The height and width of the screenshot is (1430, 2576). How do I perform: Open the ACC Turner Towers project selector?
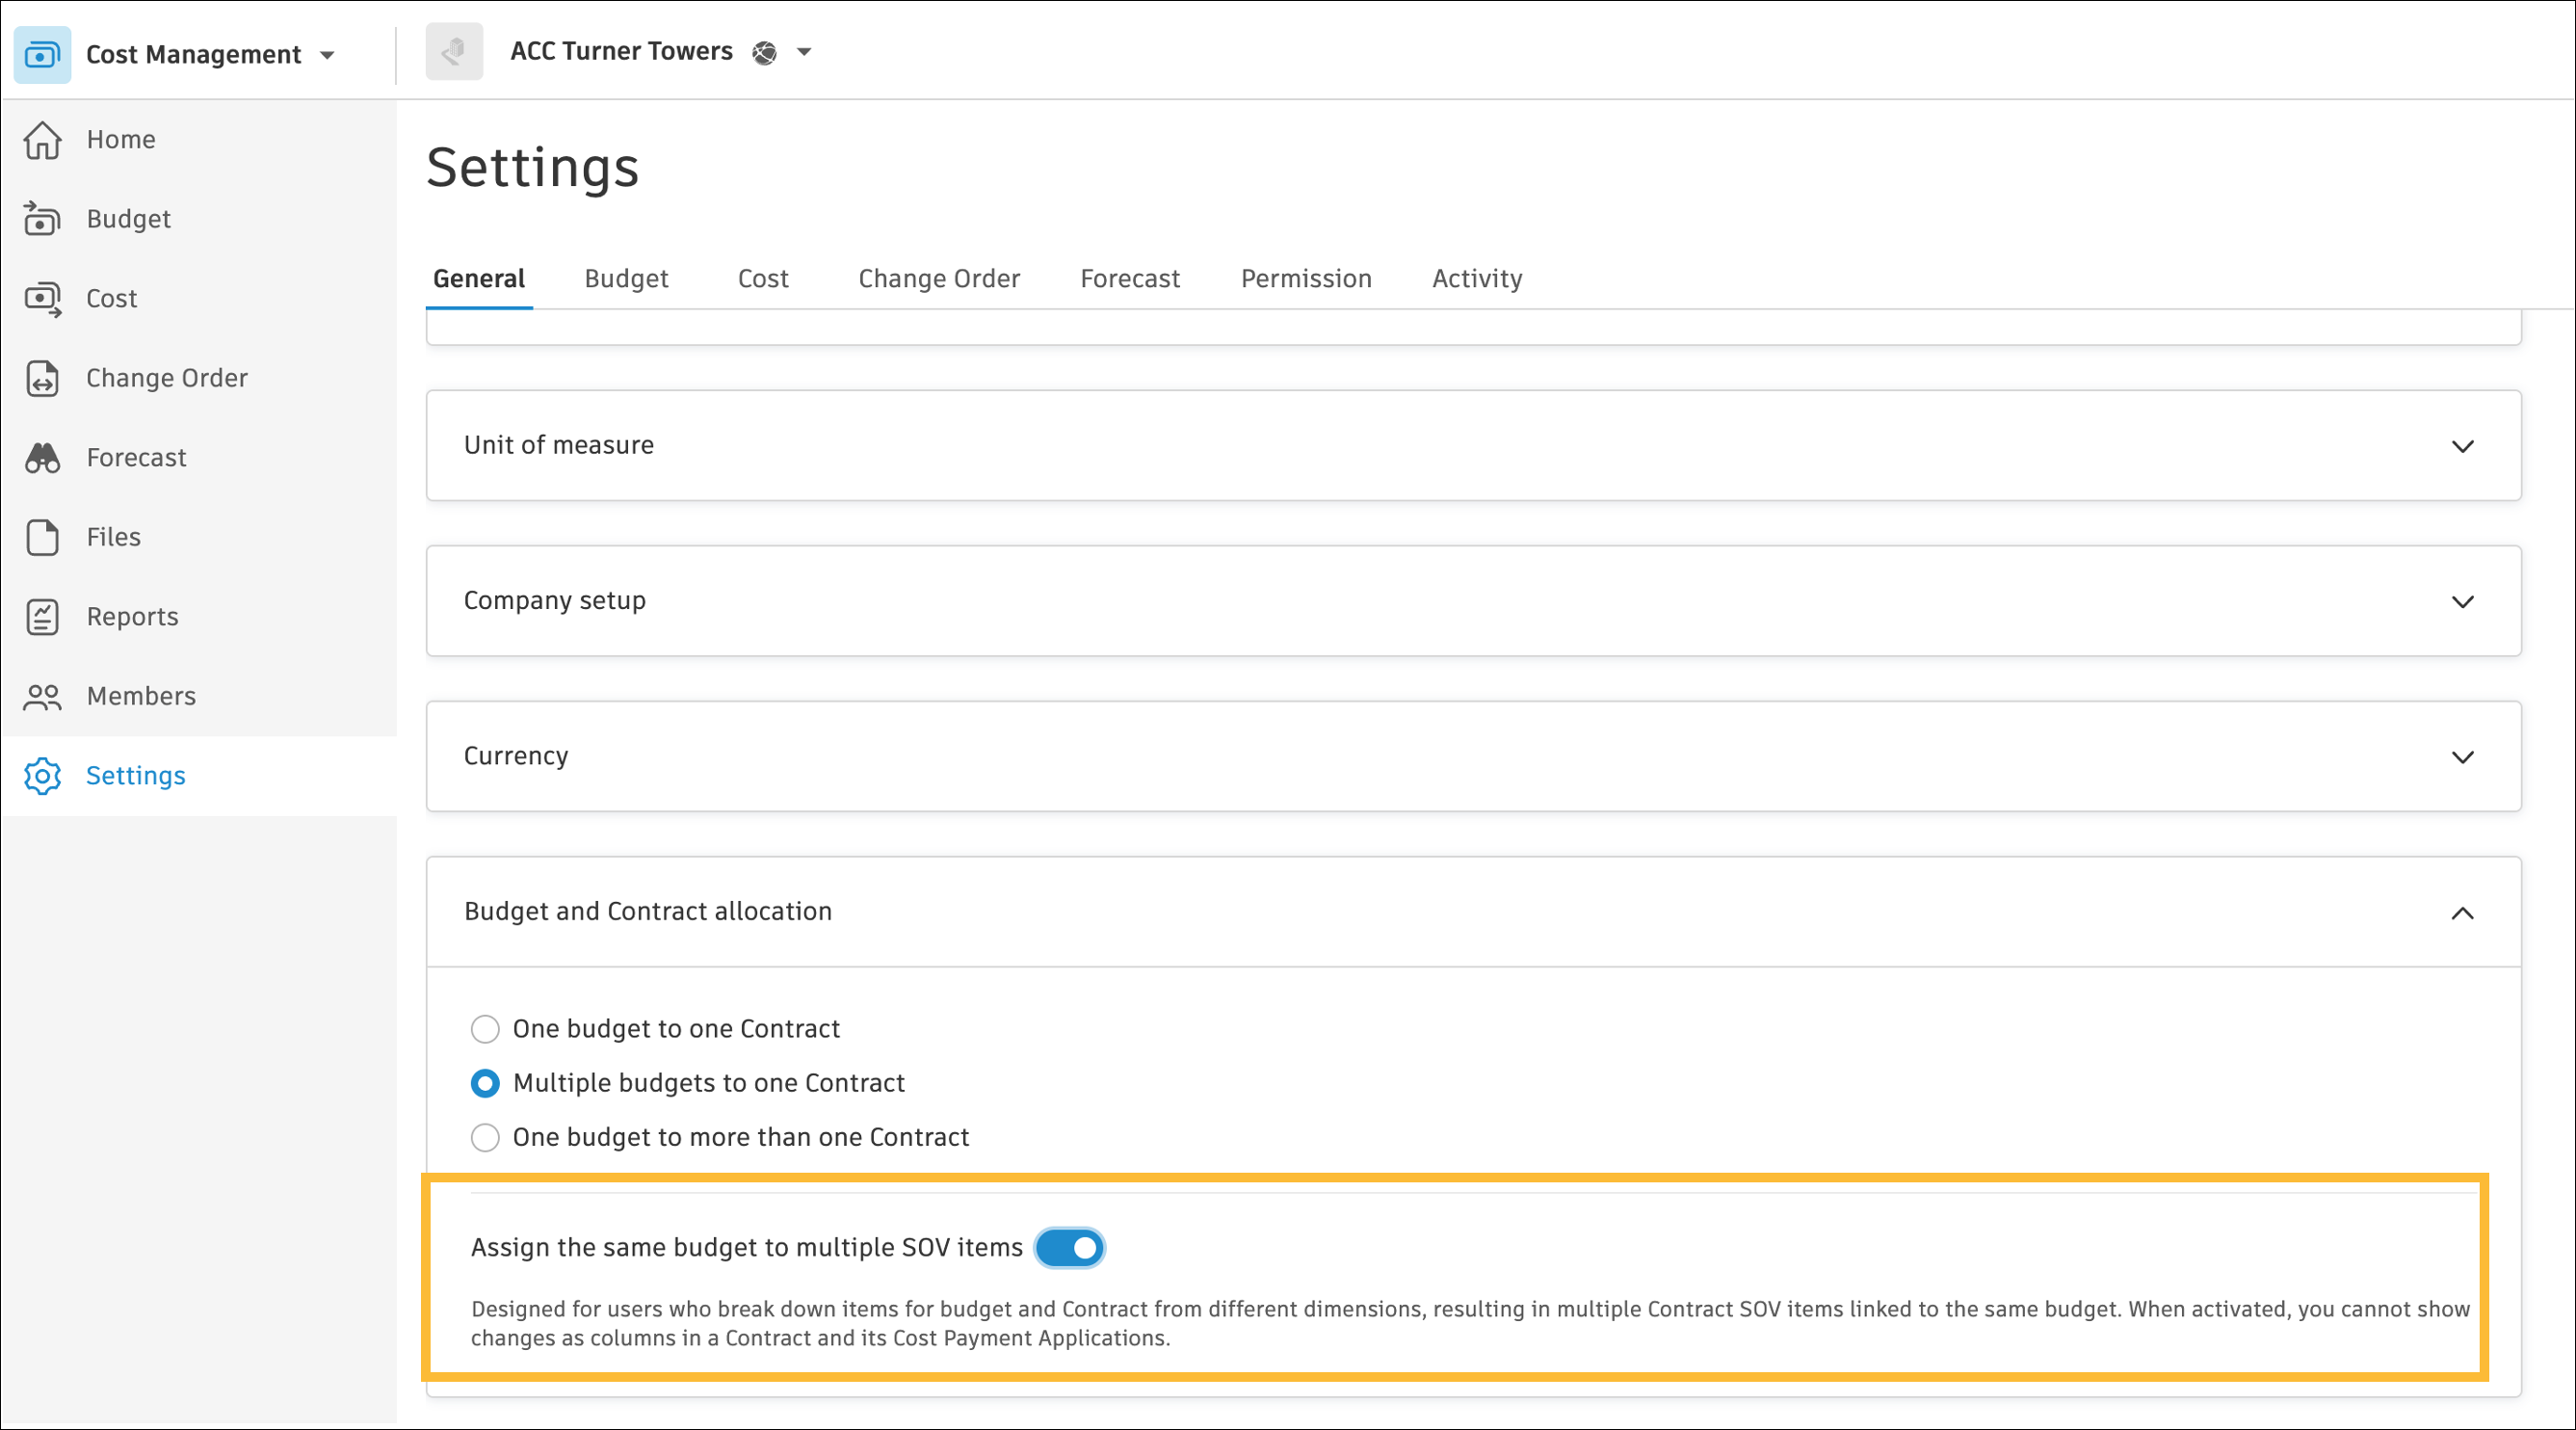803,52
